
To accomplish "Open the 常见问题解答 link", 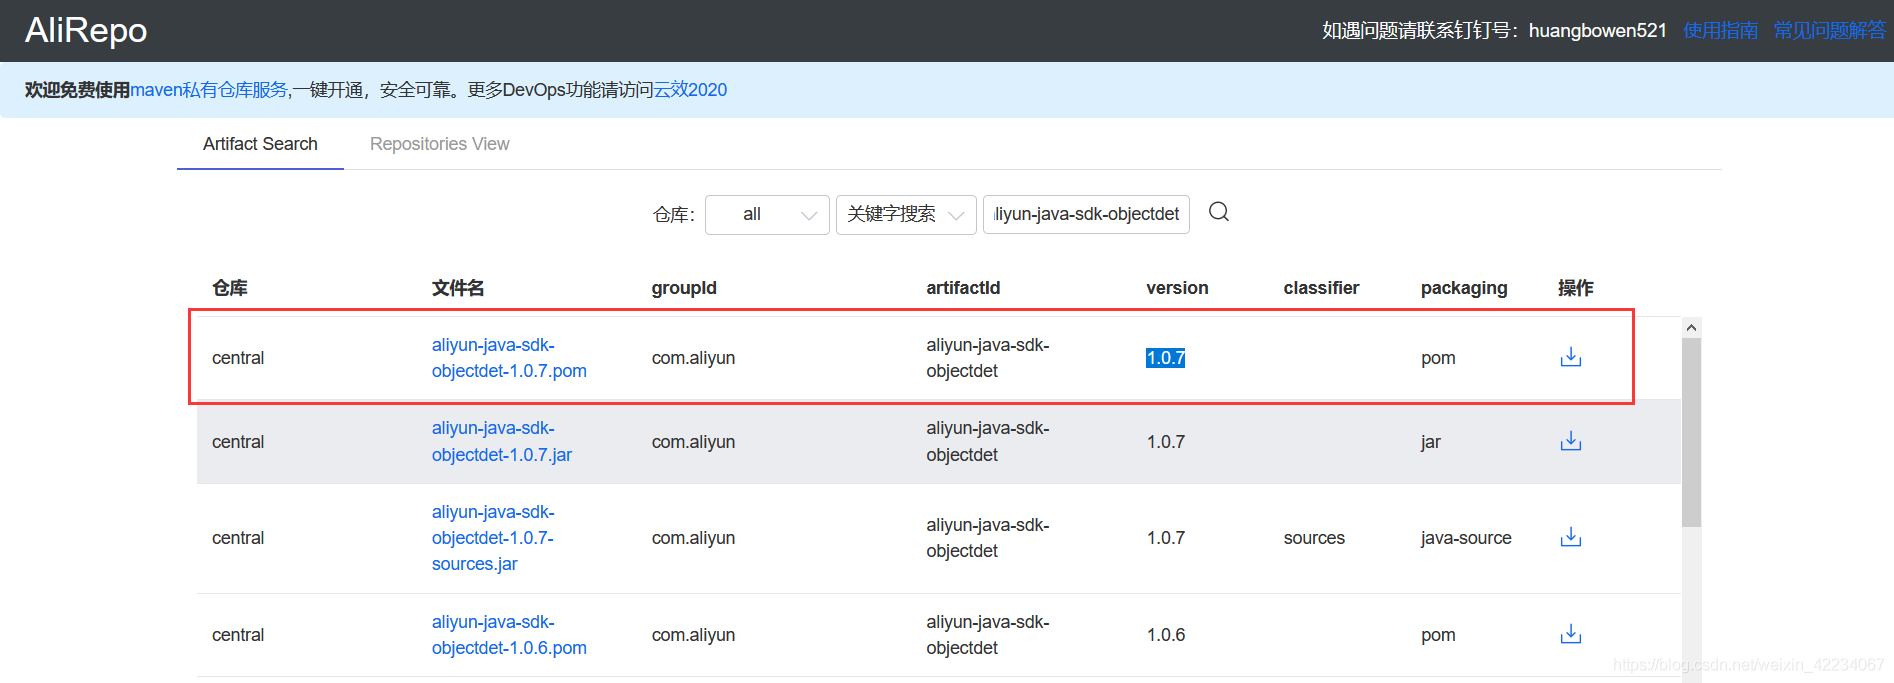I will [x=1829, y=30].
